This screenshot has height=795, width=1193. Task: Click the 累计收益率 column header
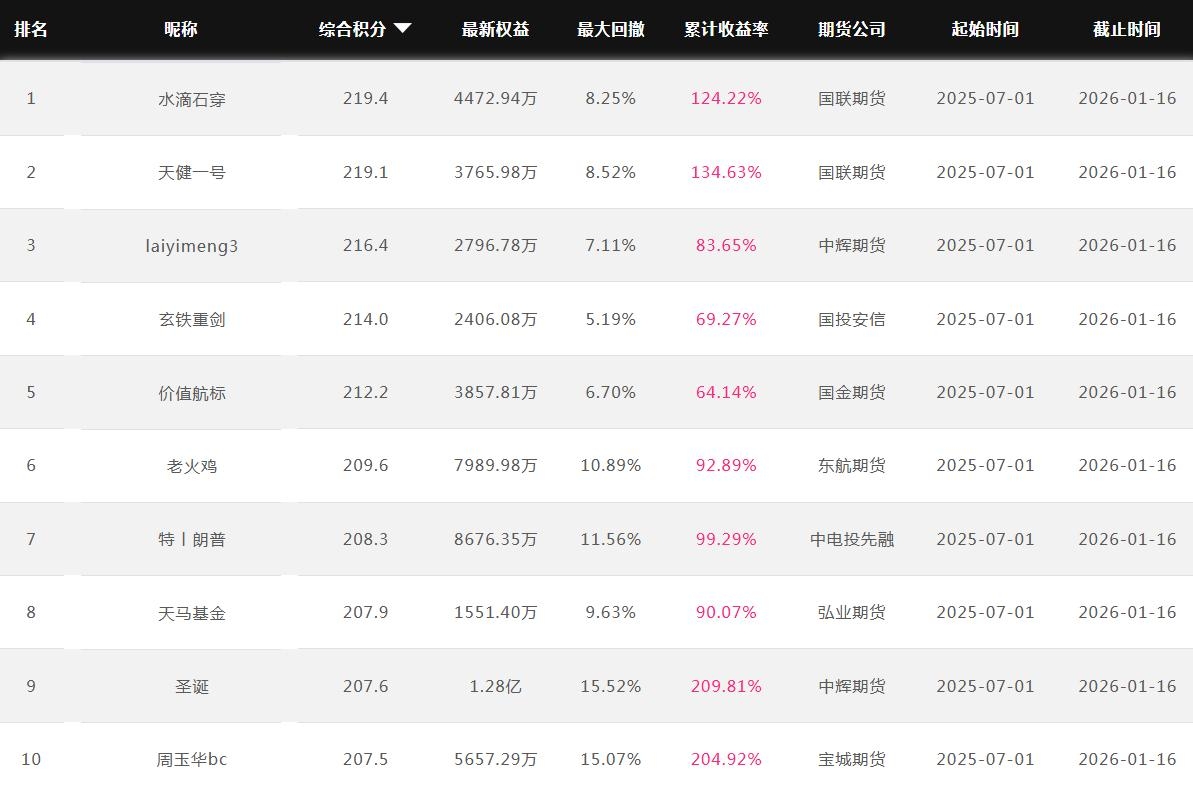pyautogui.click(x=726, y=29)
